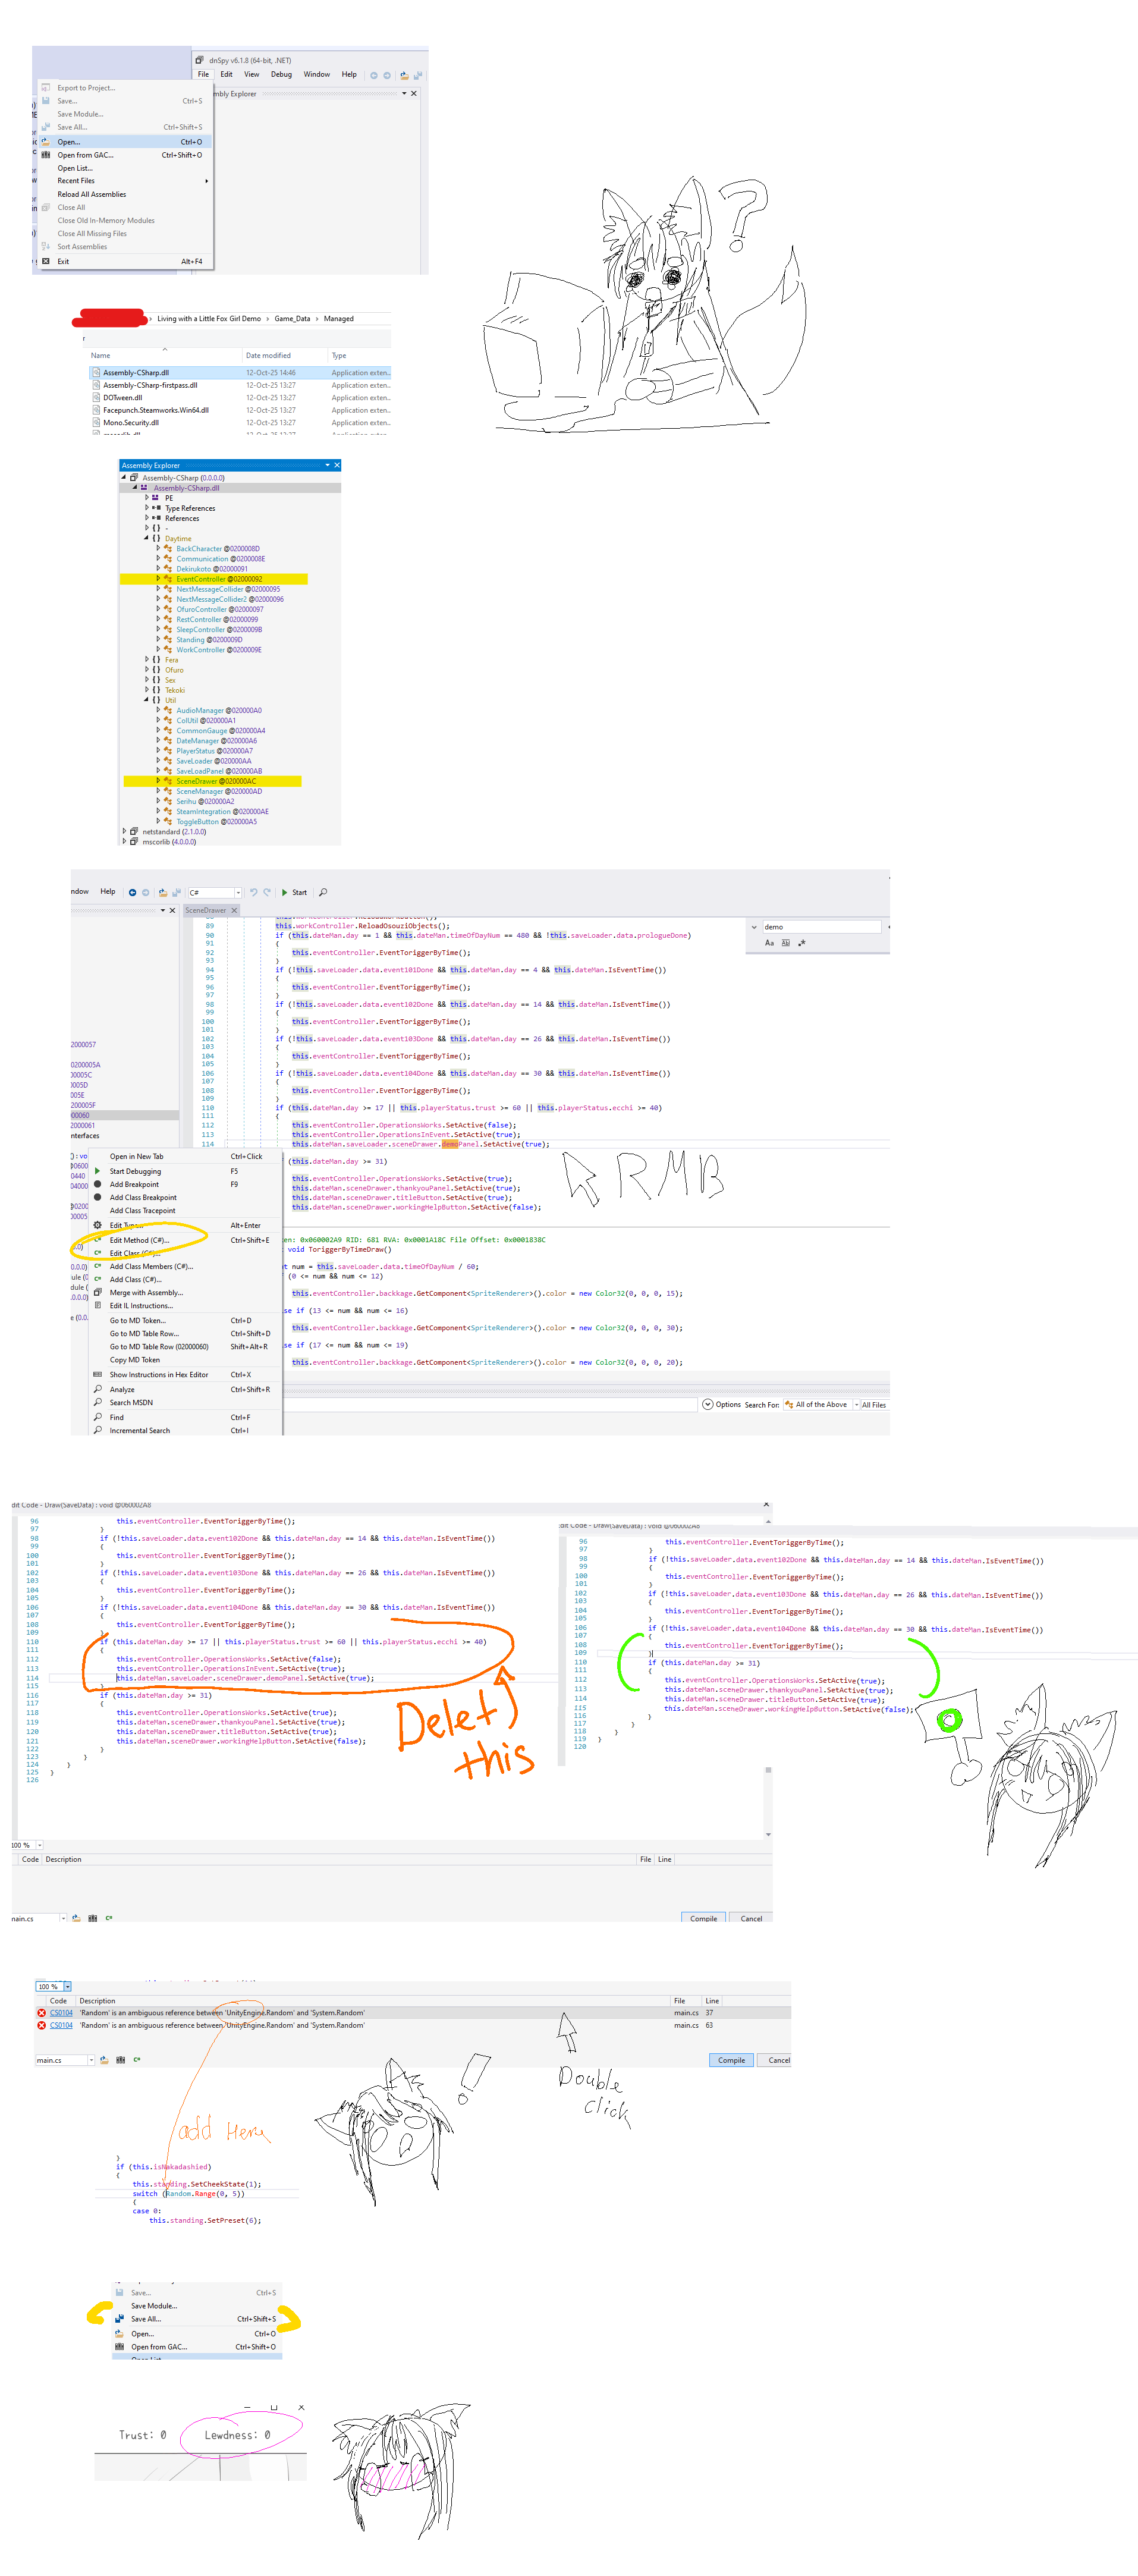Viewport: 1138px width, 2576px height.
Task: Open the Debug menu in the menu bar
Action: click(x=281, y=75)
